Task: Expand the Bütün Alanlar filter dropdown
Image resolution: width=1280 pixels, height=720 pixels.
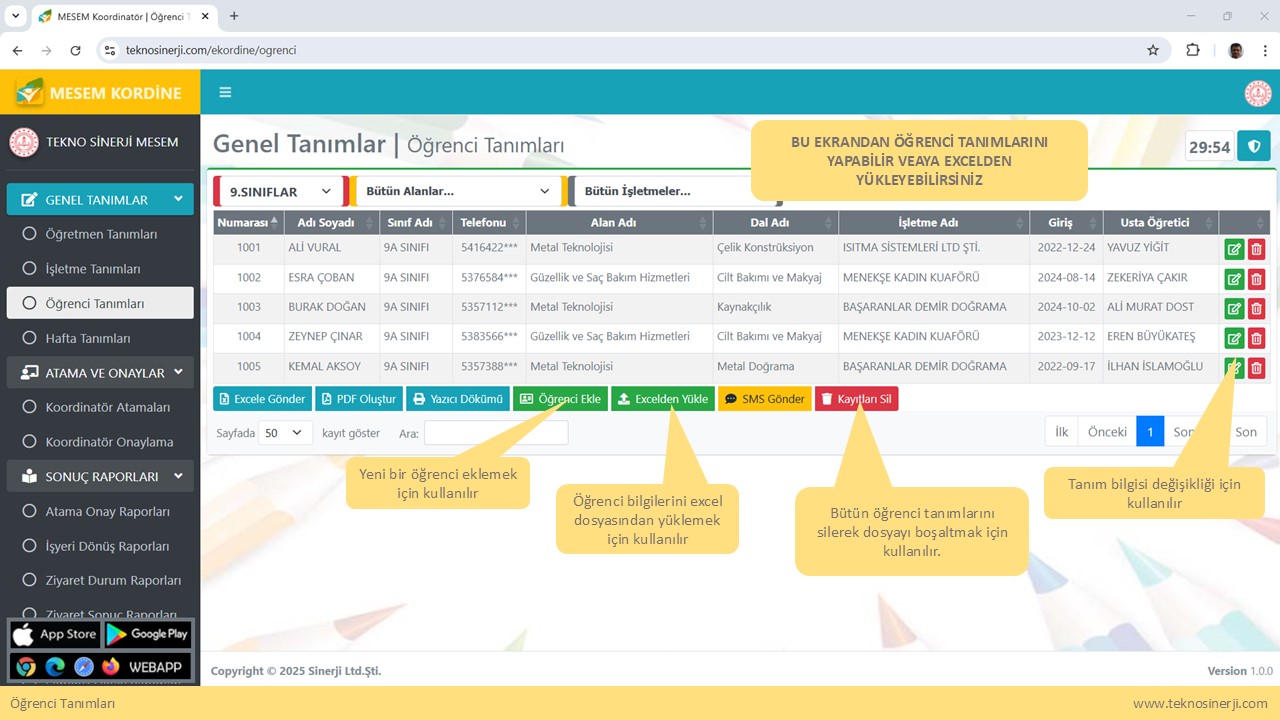Action: 456,191
